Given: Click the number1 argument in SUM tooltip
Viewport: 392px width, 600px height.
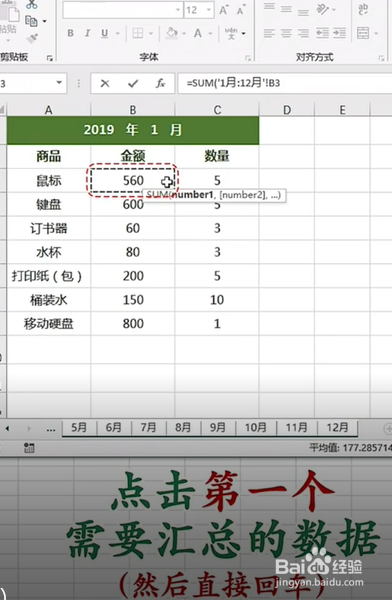Looking at the screenshot, I should (192, 195).
